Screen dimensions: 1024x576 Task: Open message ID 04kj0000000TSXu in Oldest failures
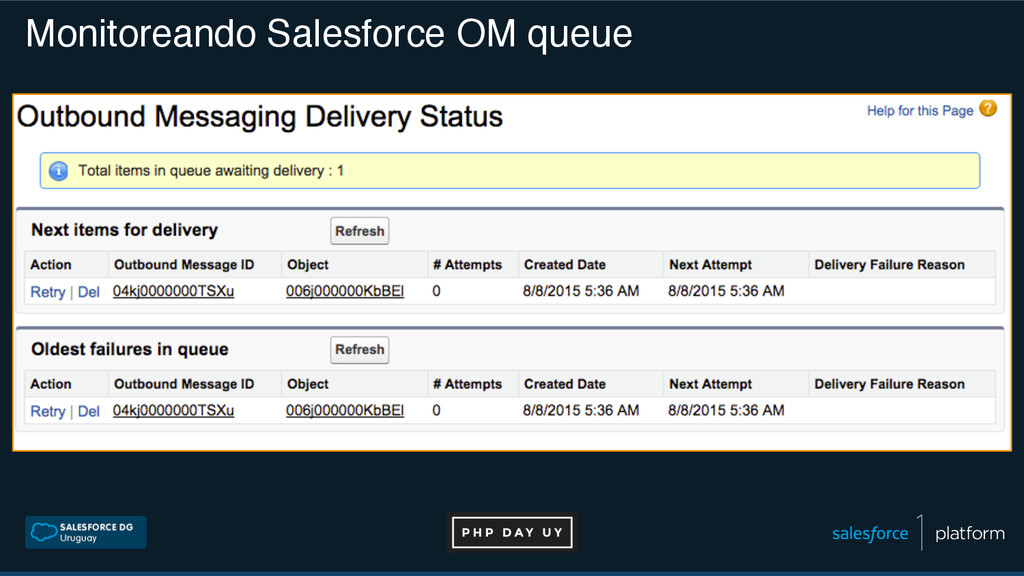173,411
